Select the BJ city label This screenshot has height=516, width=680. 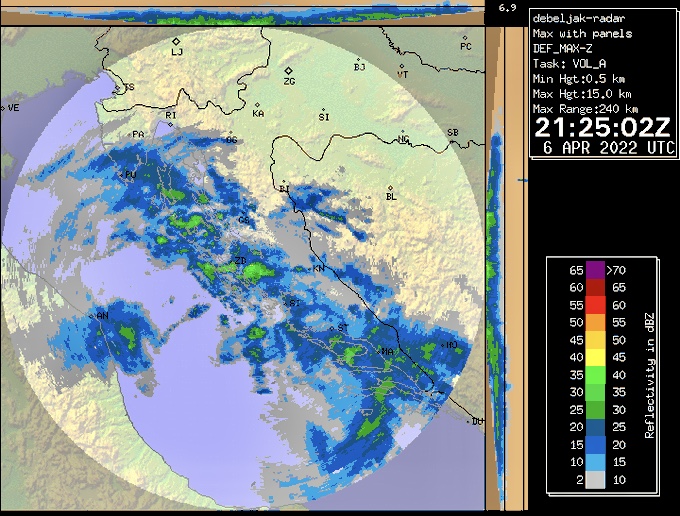(x=360, y=67)
